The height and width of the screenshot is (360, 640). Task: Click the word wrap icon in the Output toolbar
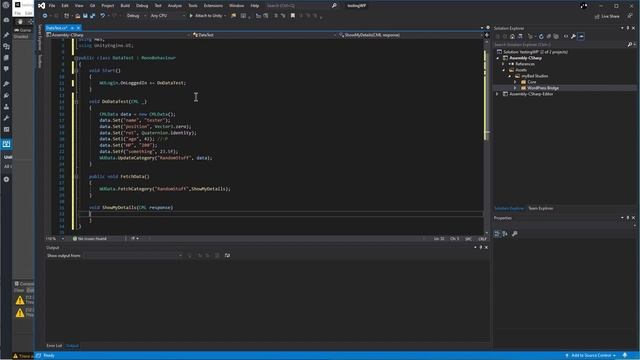point(227,256)
